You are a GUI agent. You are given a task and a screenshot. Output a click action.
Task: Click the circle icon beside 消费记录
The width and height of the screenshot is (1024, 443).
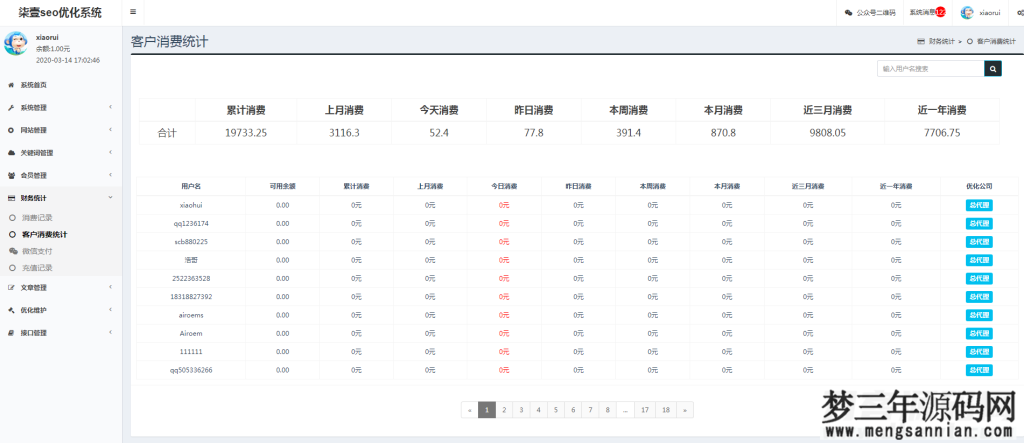click(12, 218)
